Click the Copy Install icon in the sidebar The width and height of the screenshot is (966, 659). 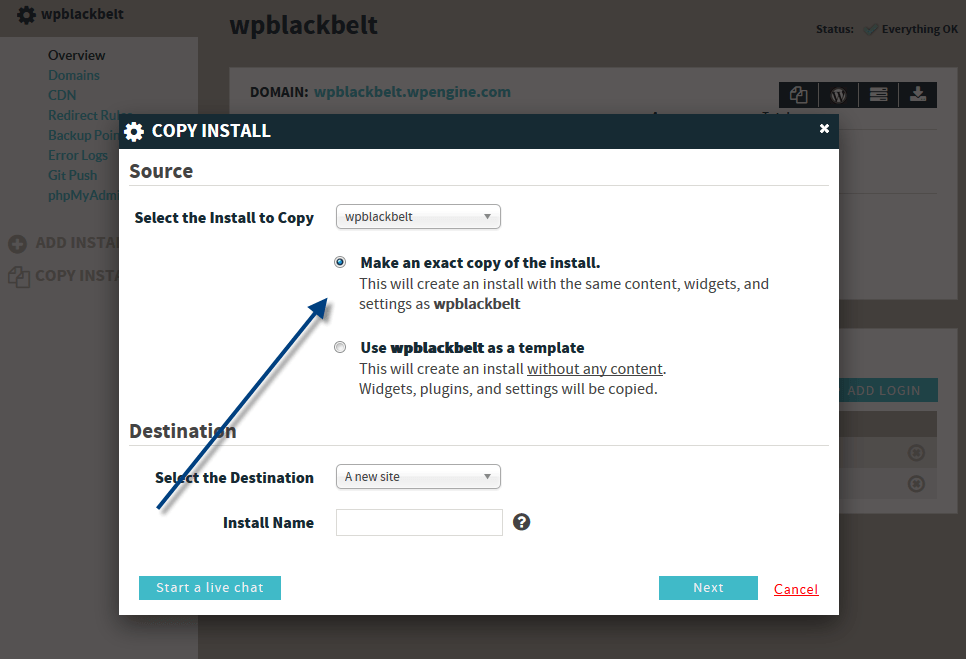tap(18, 277)
